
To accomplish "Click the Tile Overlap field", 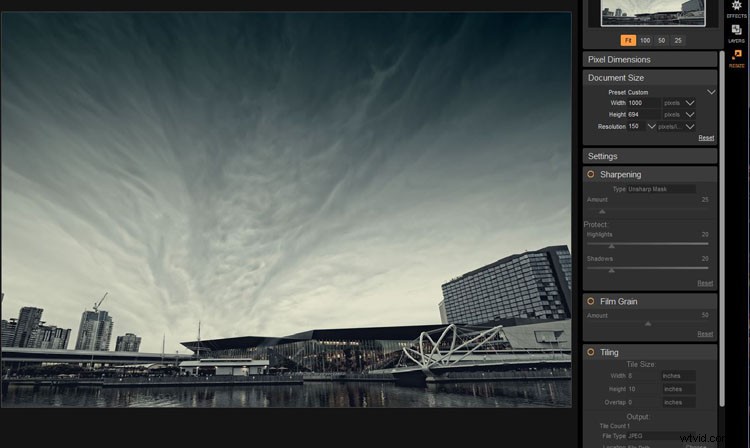I will coord(644,403).
